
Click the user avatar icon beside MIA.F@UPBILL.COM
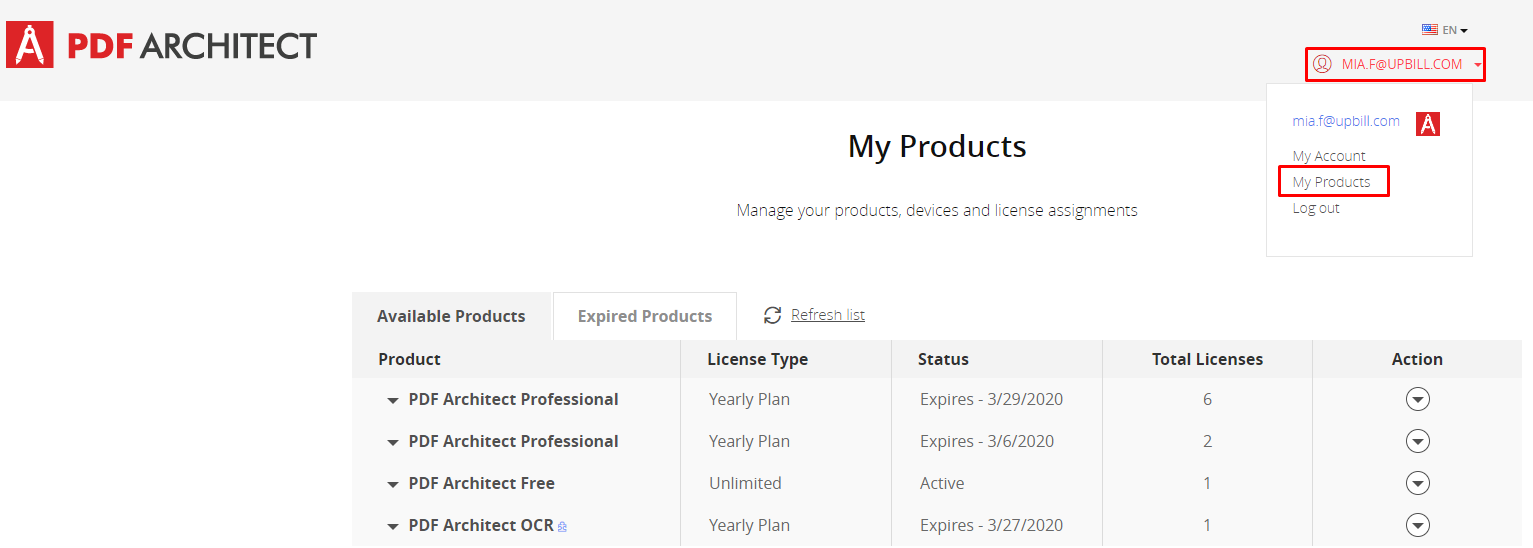[1322, 64]
